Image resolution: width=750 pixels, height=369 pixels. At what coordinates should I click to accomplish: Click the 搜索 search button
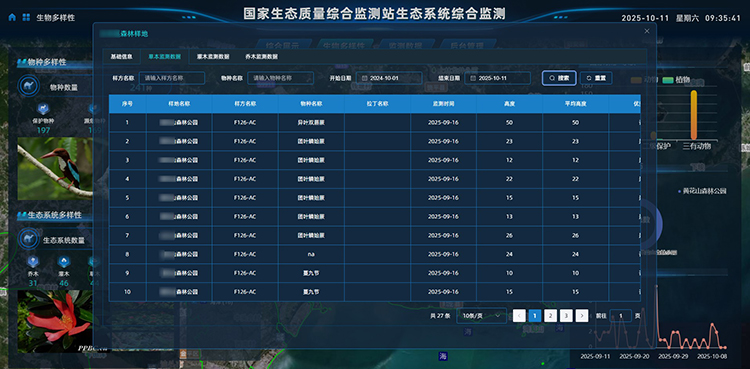559,78
